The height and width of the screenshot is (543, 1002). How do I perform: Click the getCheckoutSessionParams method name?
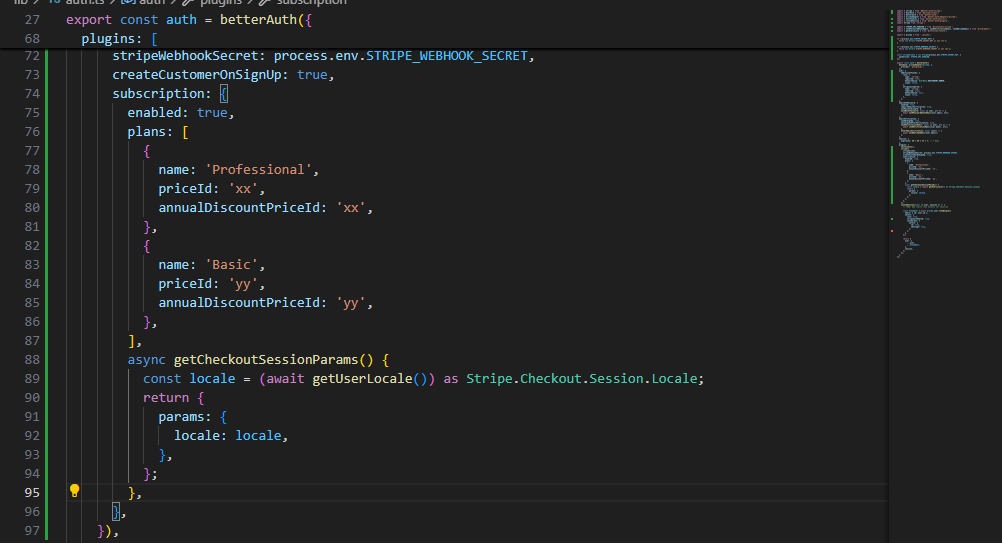tap(266, 360)
